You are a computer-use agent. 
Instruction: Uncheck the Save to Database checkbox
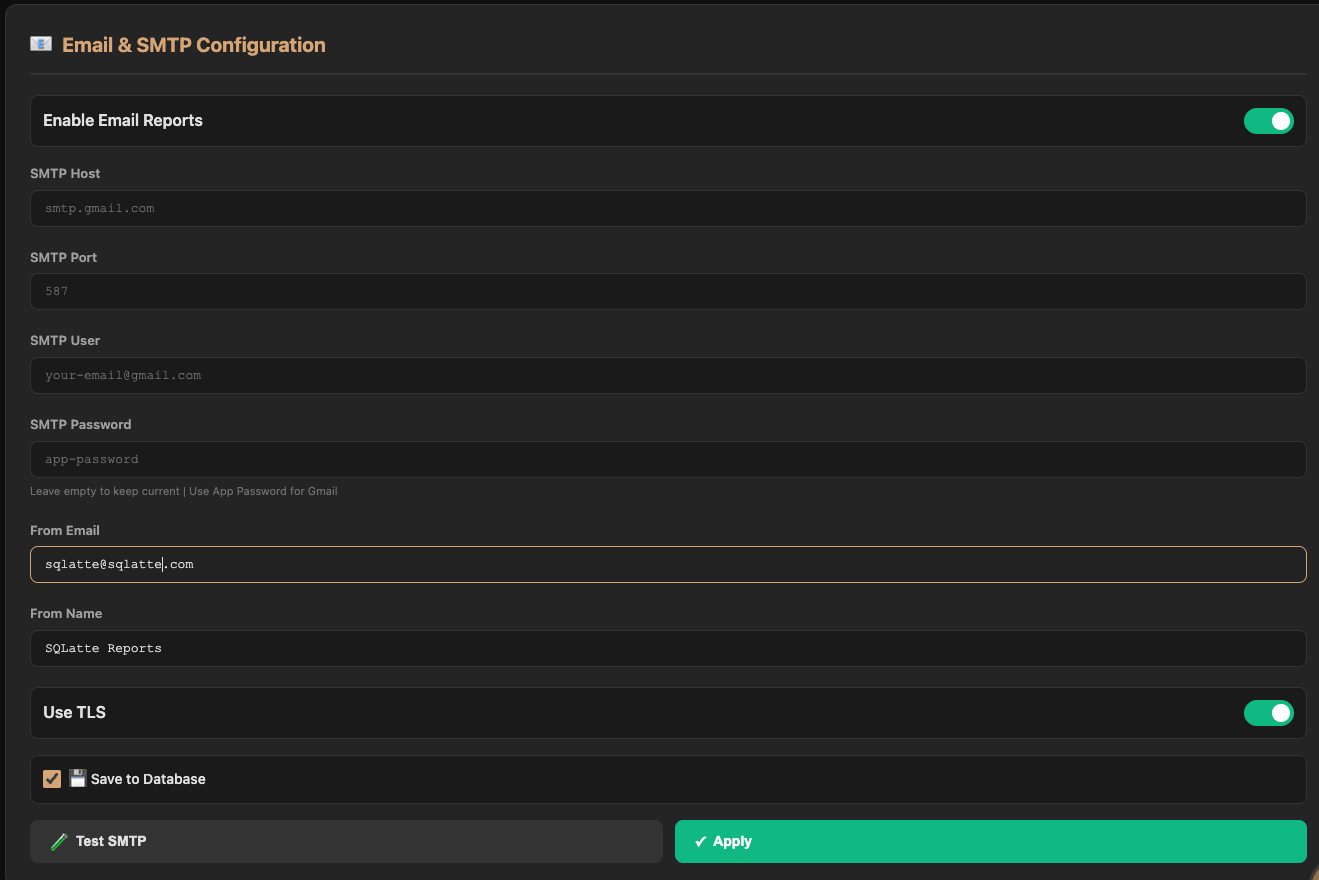(x=52, y=779)
